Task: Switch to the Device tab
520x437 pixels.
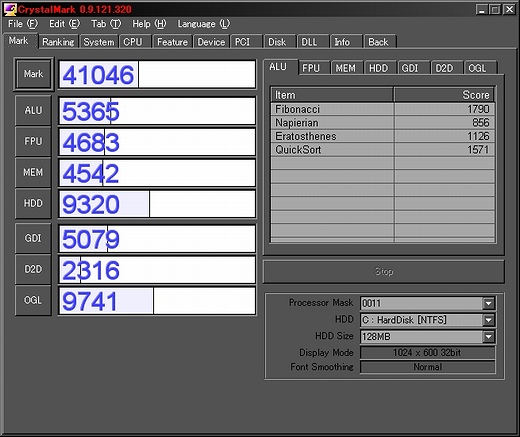Action: click(211, 42)
